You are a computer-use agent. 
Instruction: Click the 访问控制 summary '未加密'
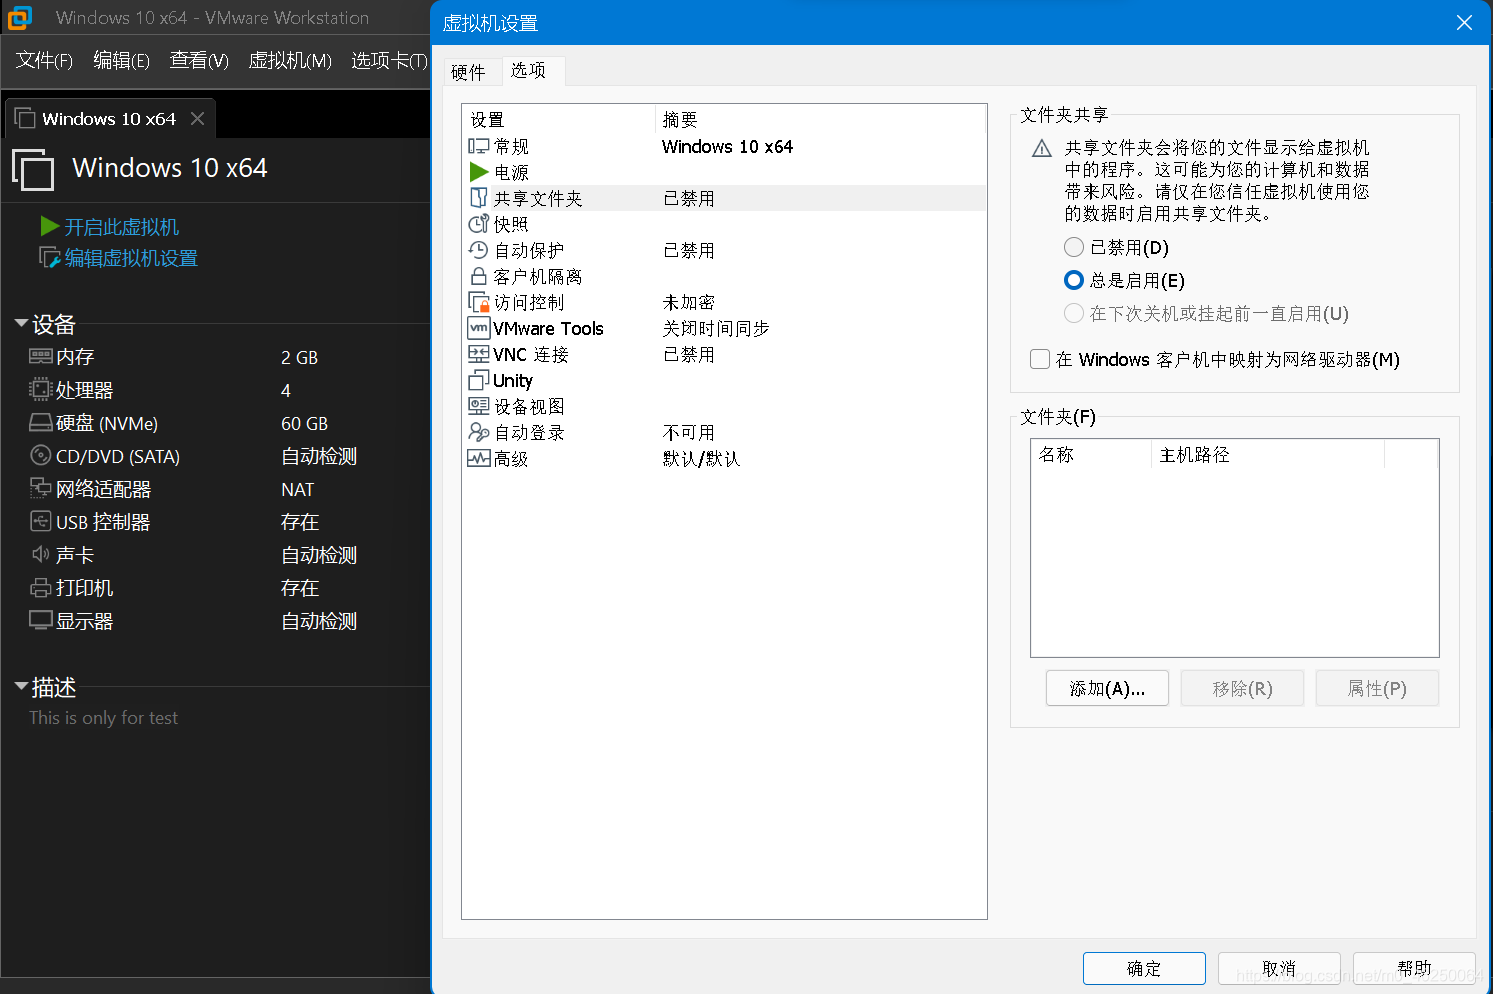coord(688,302)
